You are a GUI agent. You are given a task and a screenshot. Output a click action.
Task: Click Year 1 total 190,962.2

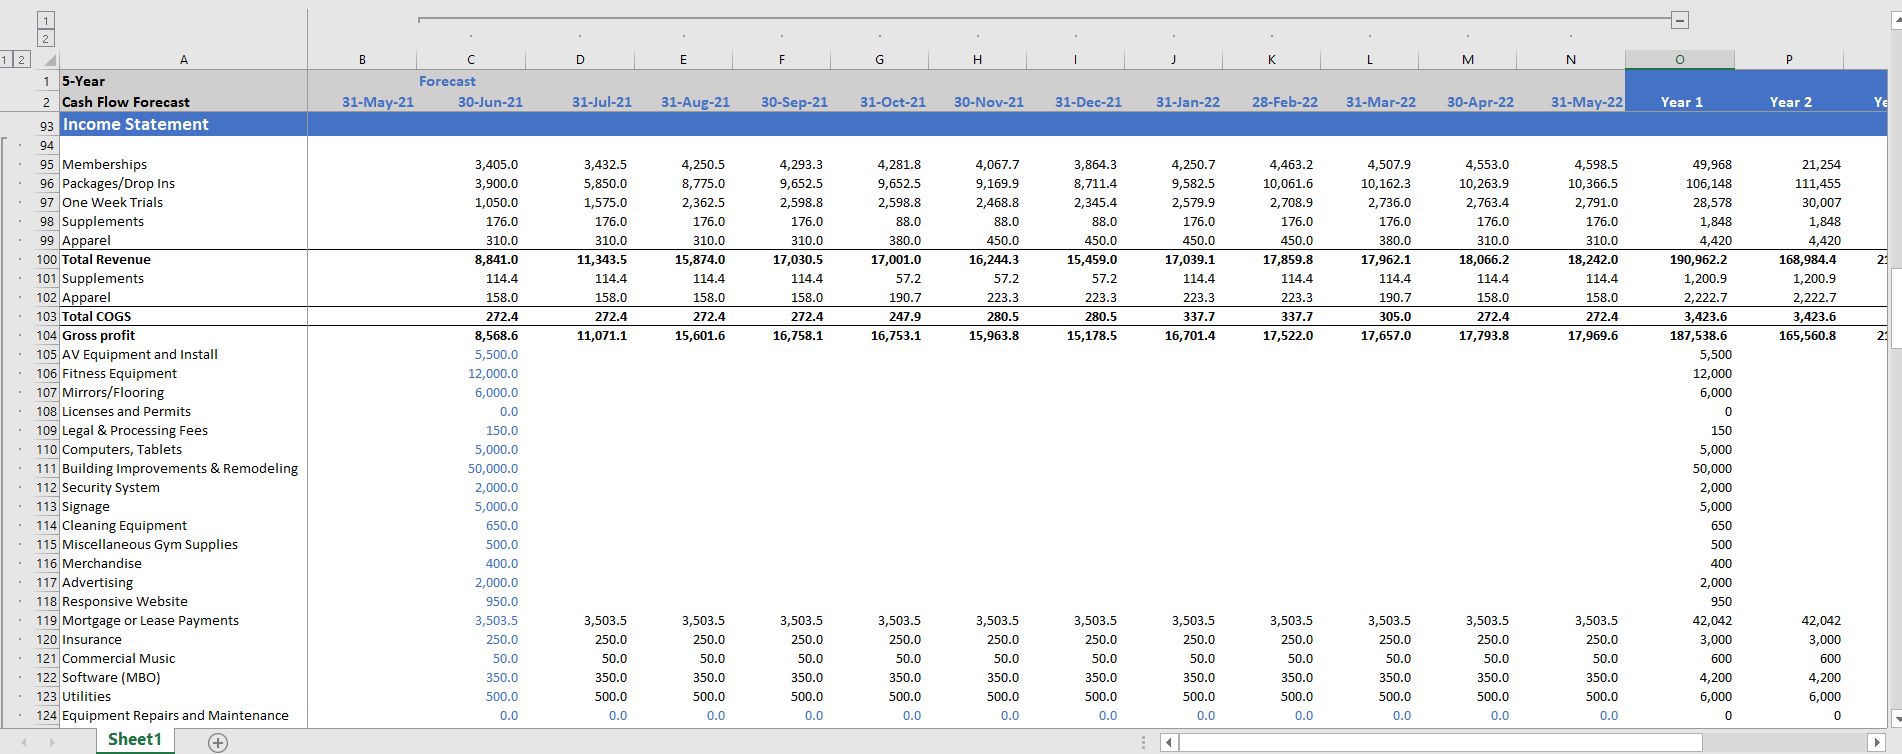1698,260
